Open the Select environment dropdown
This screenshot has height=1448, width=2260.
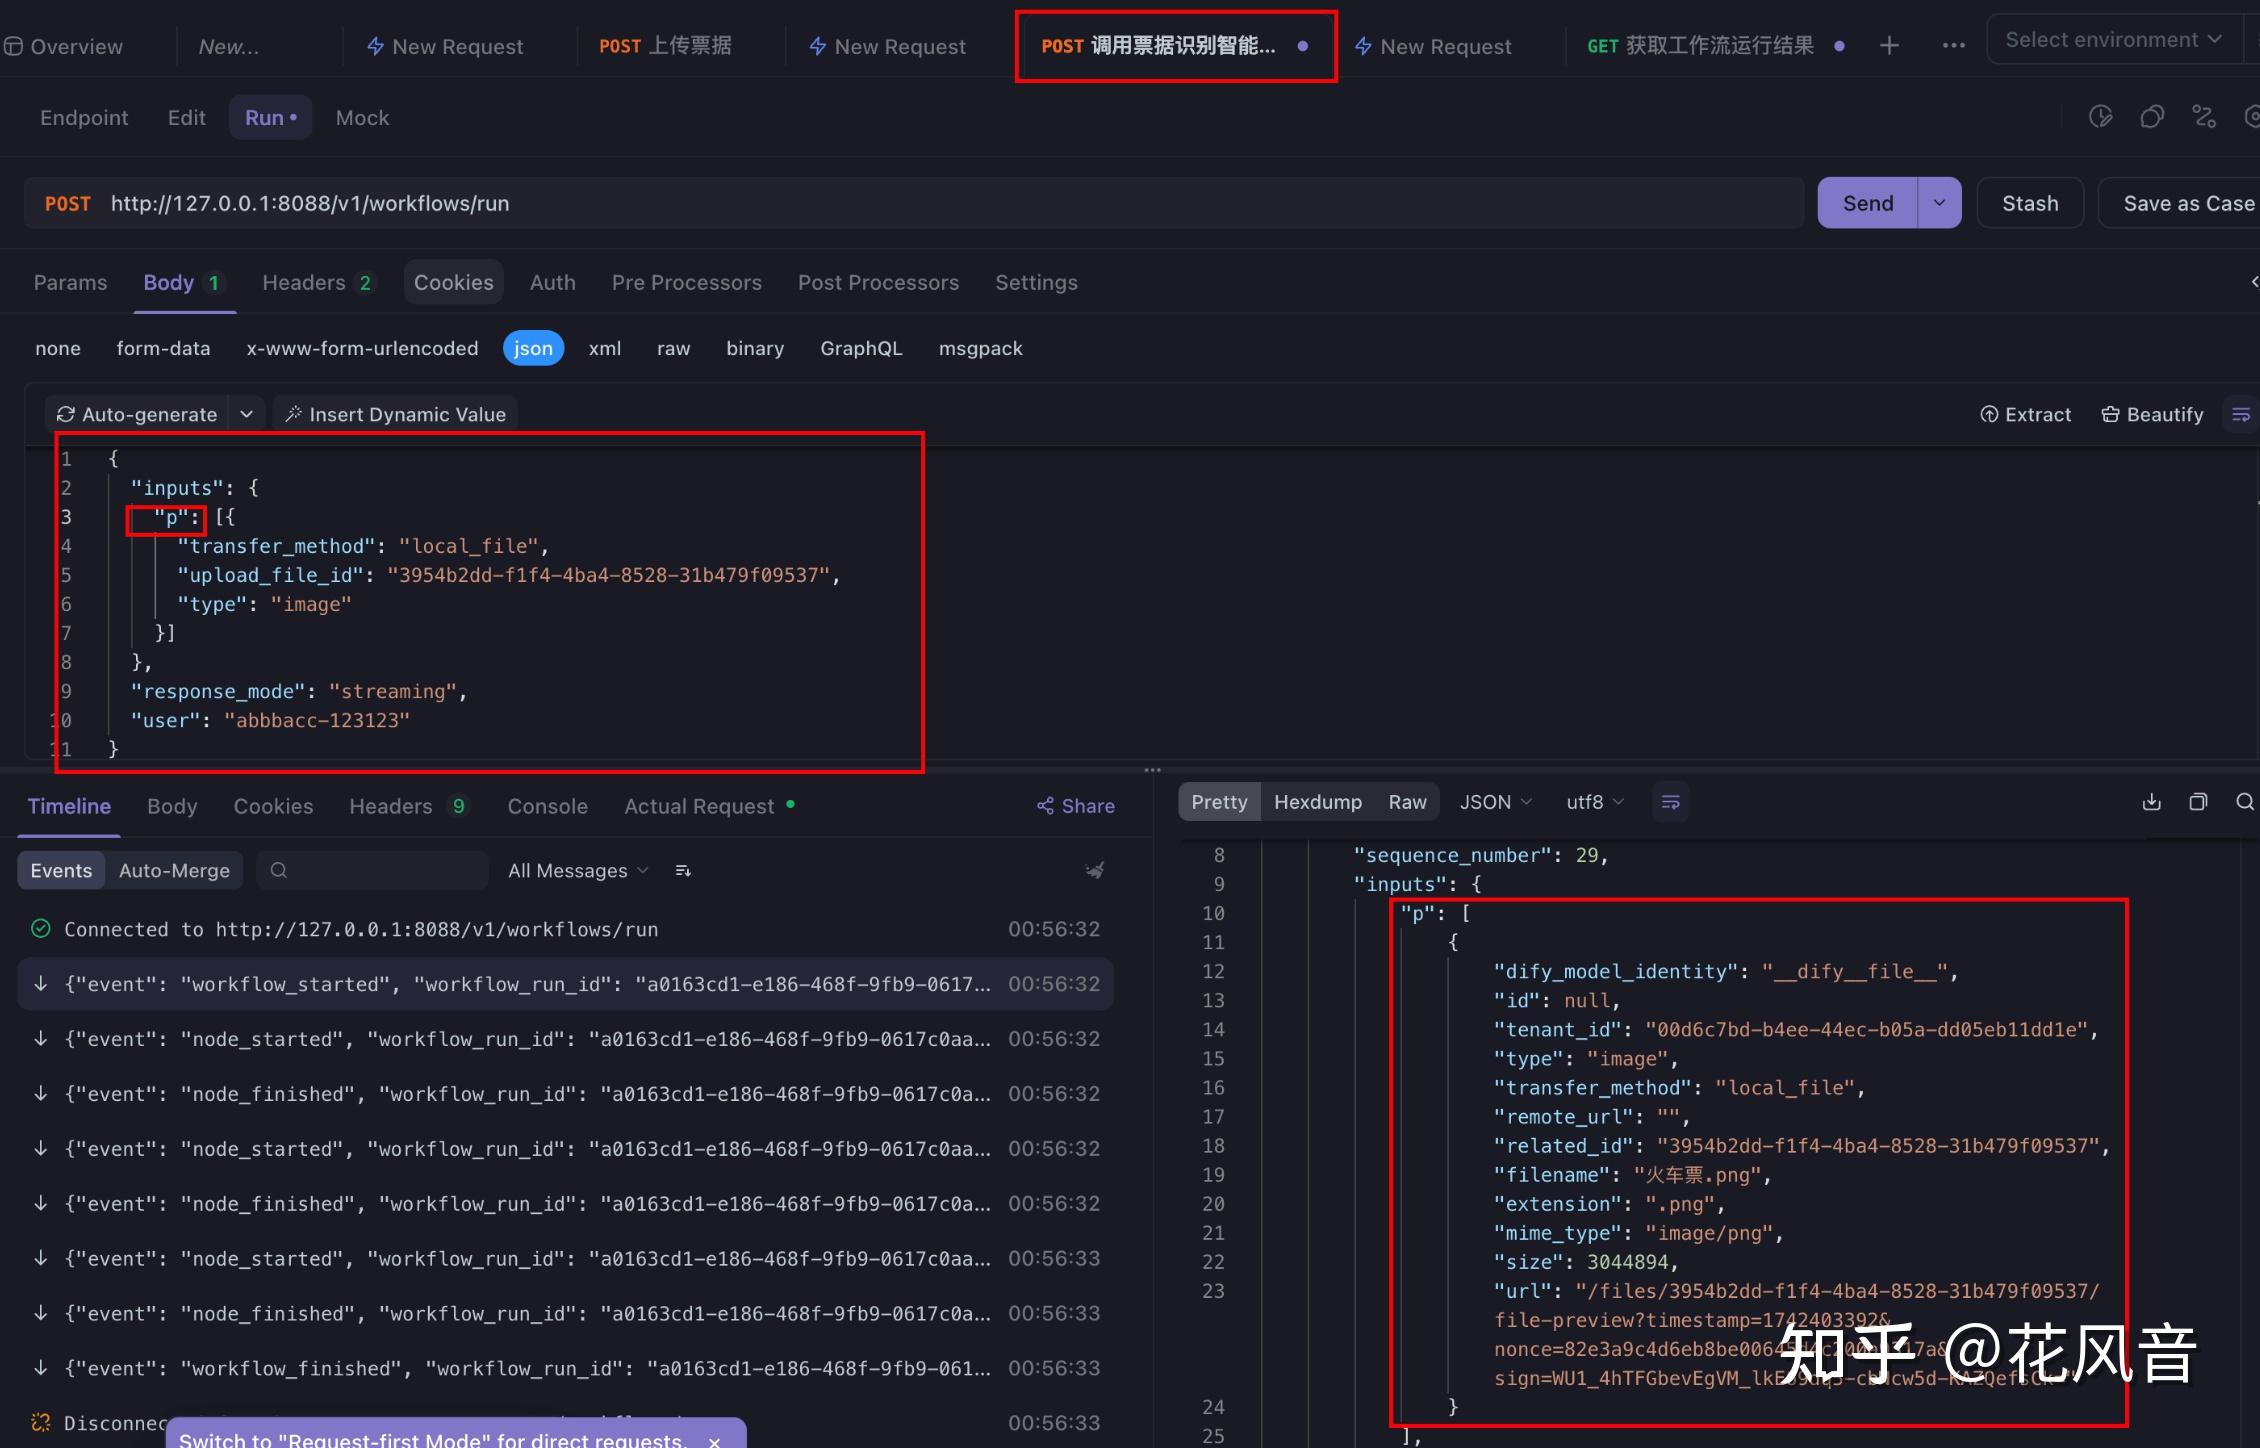pyautogui.click(x=2111, y=39)
